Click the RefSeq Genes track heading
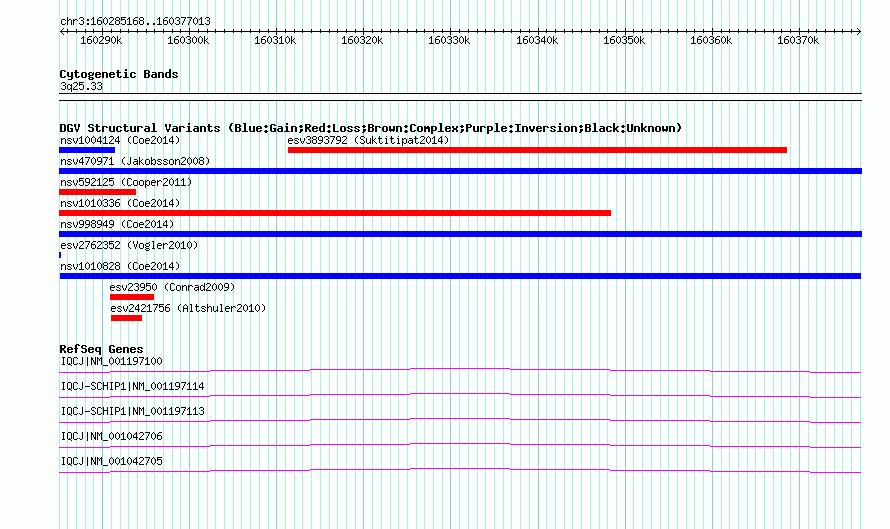This screenshot has width=890, height=529. (x=101, y=349)
